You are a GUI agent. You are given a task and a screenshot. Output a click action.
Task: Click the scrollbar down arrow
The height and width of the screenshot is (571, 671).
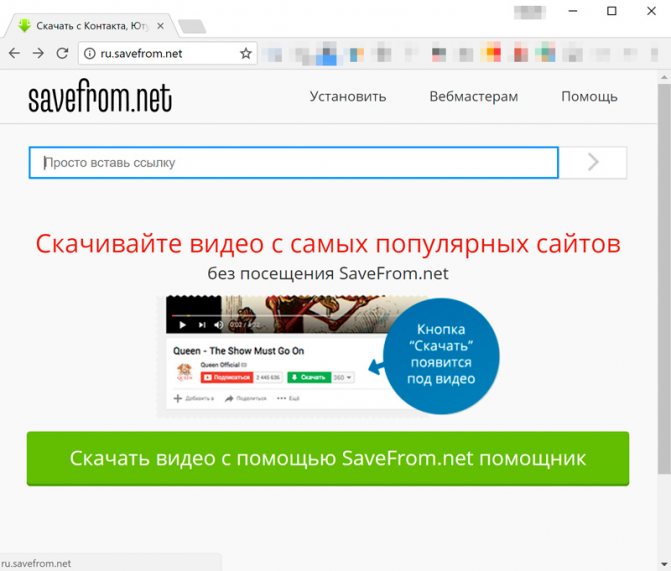(664, 564)
